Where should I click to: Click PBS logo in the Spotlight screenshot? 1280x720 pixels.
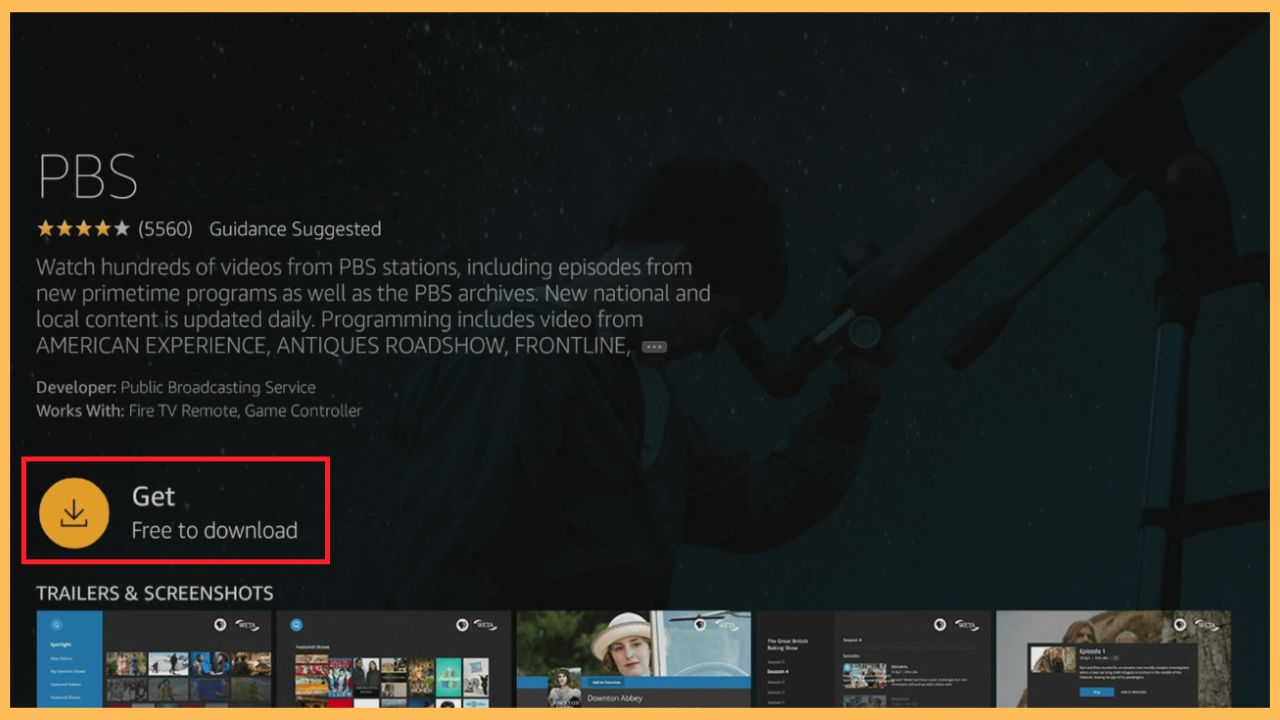pos(220,625)
